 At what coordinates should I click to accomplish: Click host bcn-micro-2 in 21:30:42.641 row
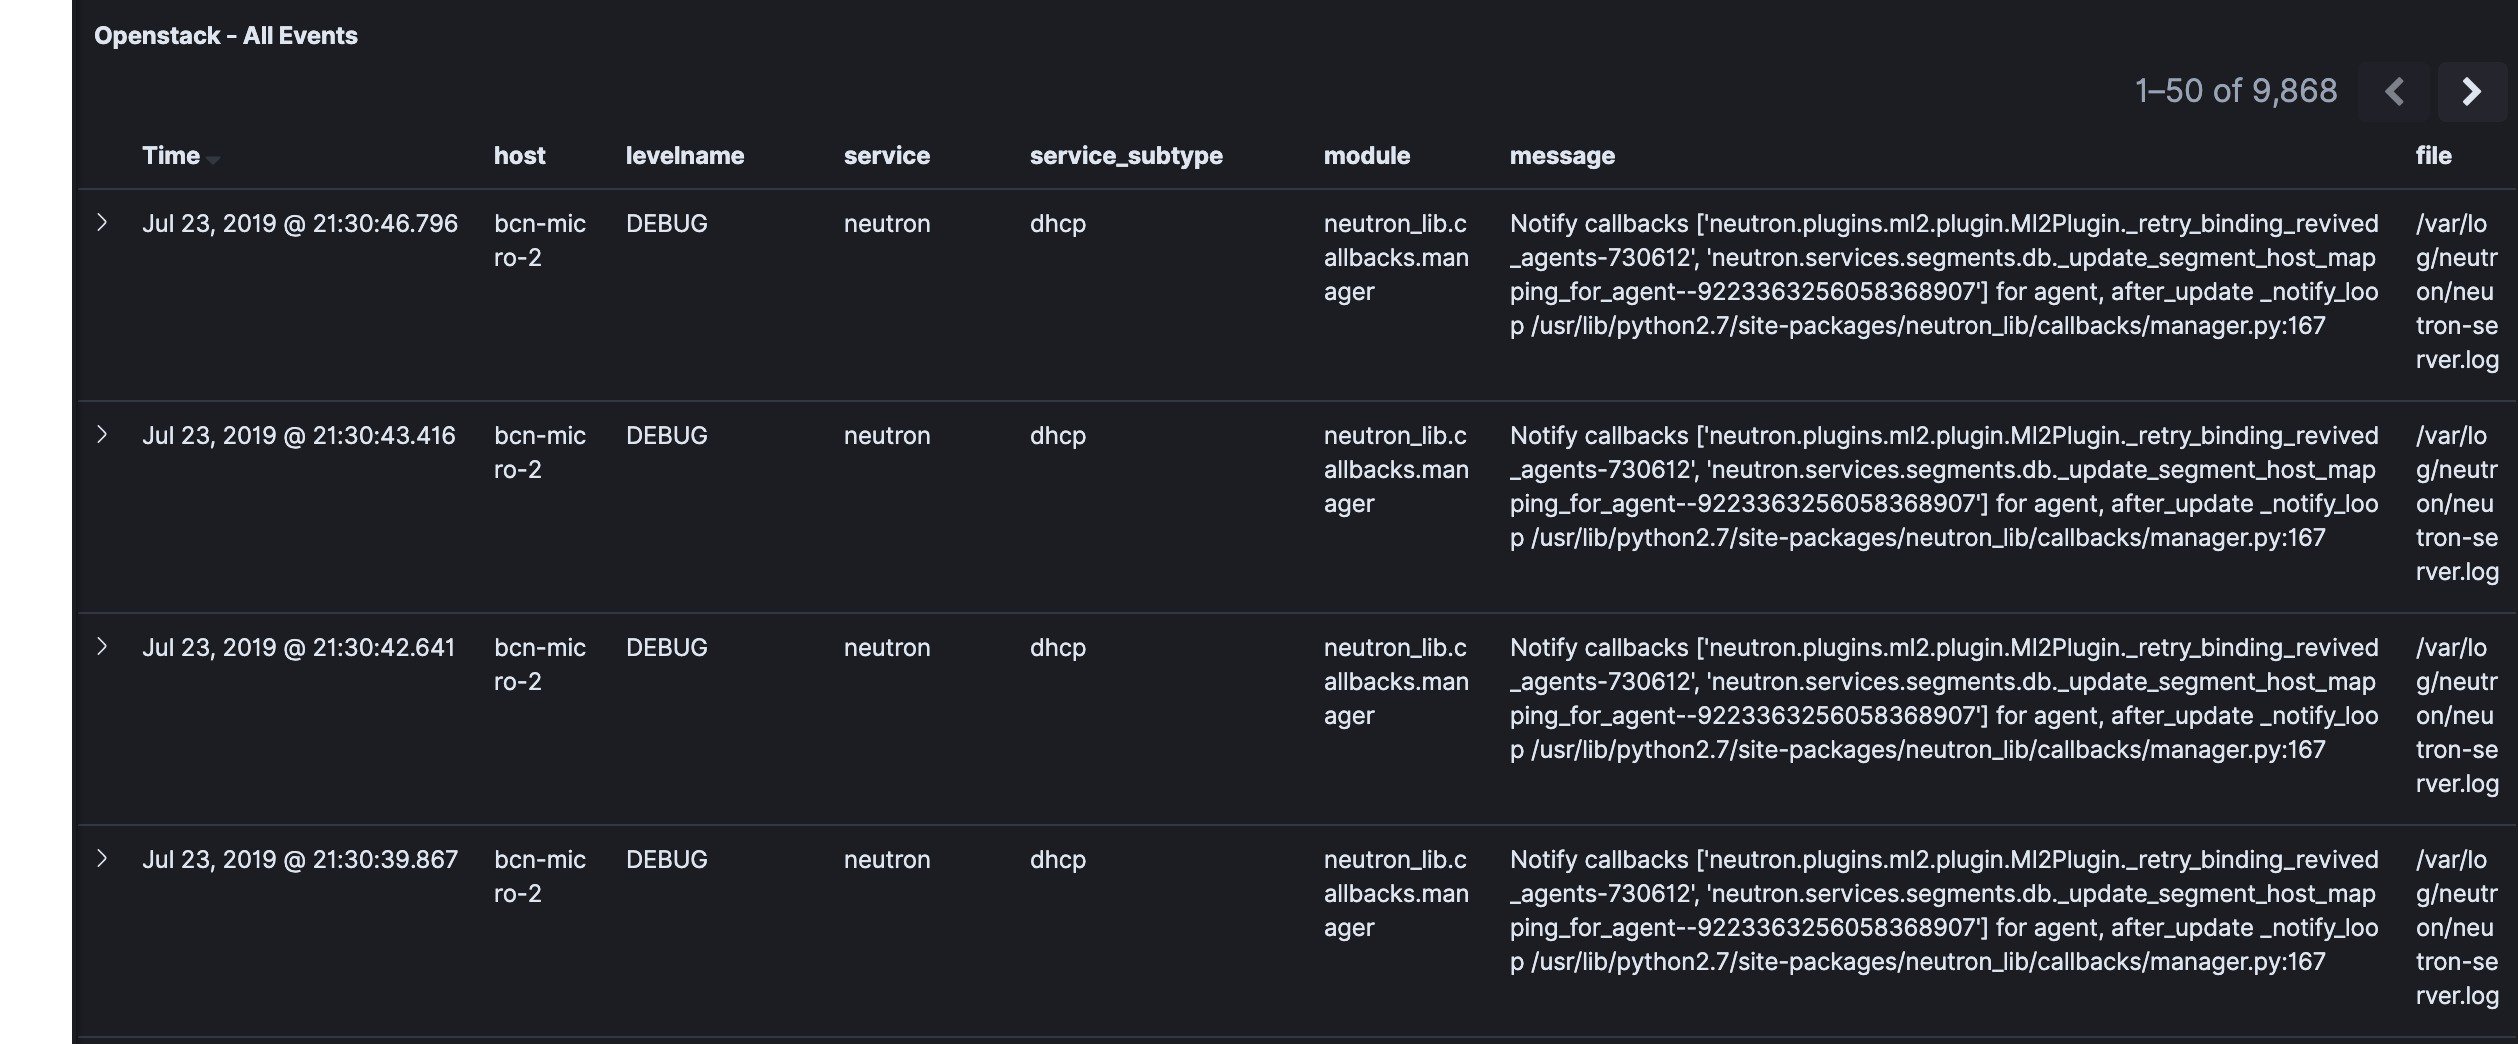pos(540,664)
